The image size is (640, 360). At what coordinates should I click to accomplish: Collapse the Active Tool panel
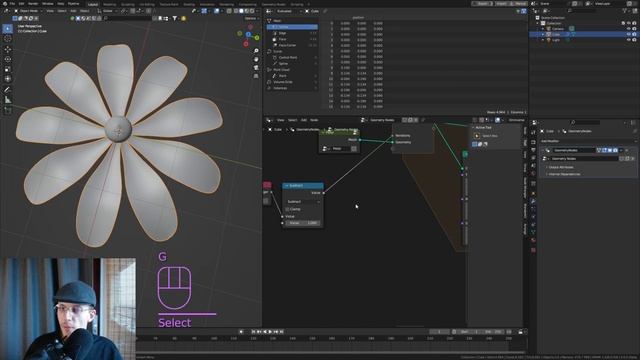[473, 127]
